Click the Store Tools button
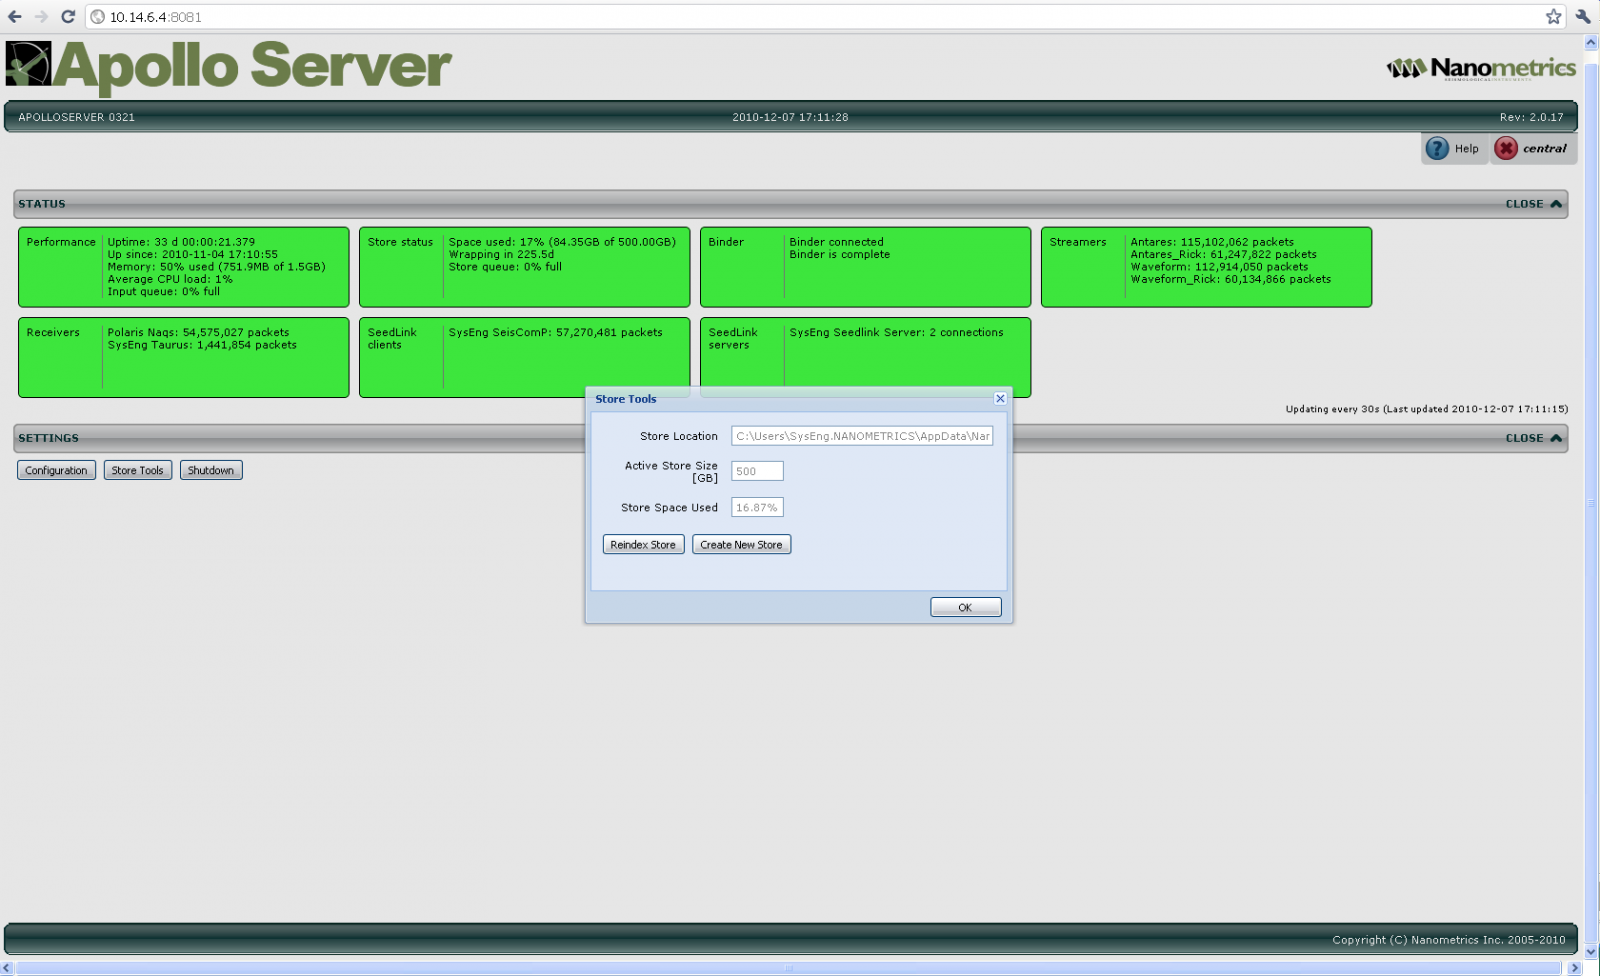Viewport: 1600px width, 976px height. (x=138, y=470)
